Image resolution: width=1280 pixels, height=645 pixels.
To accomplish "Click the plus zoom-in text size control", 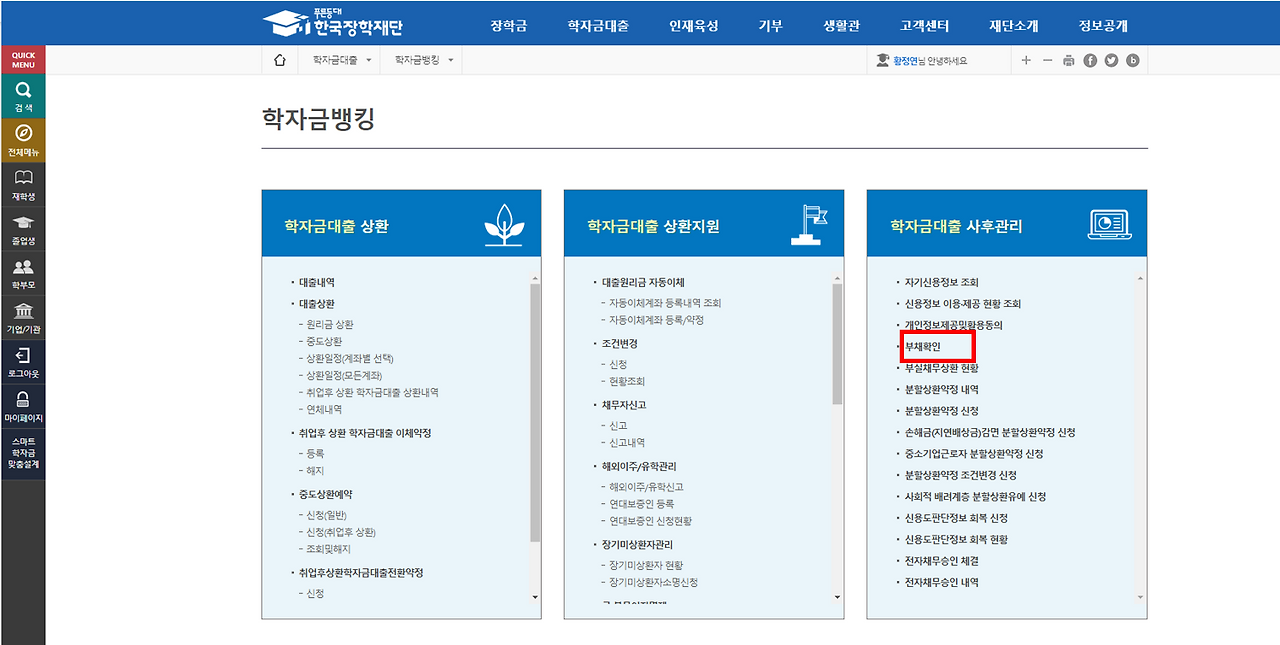I will (1028, 60).
